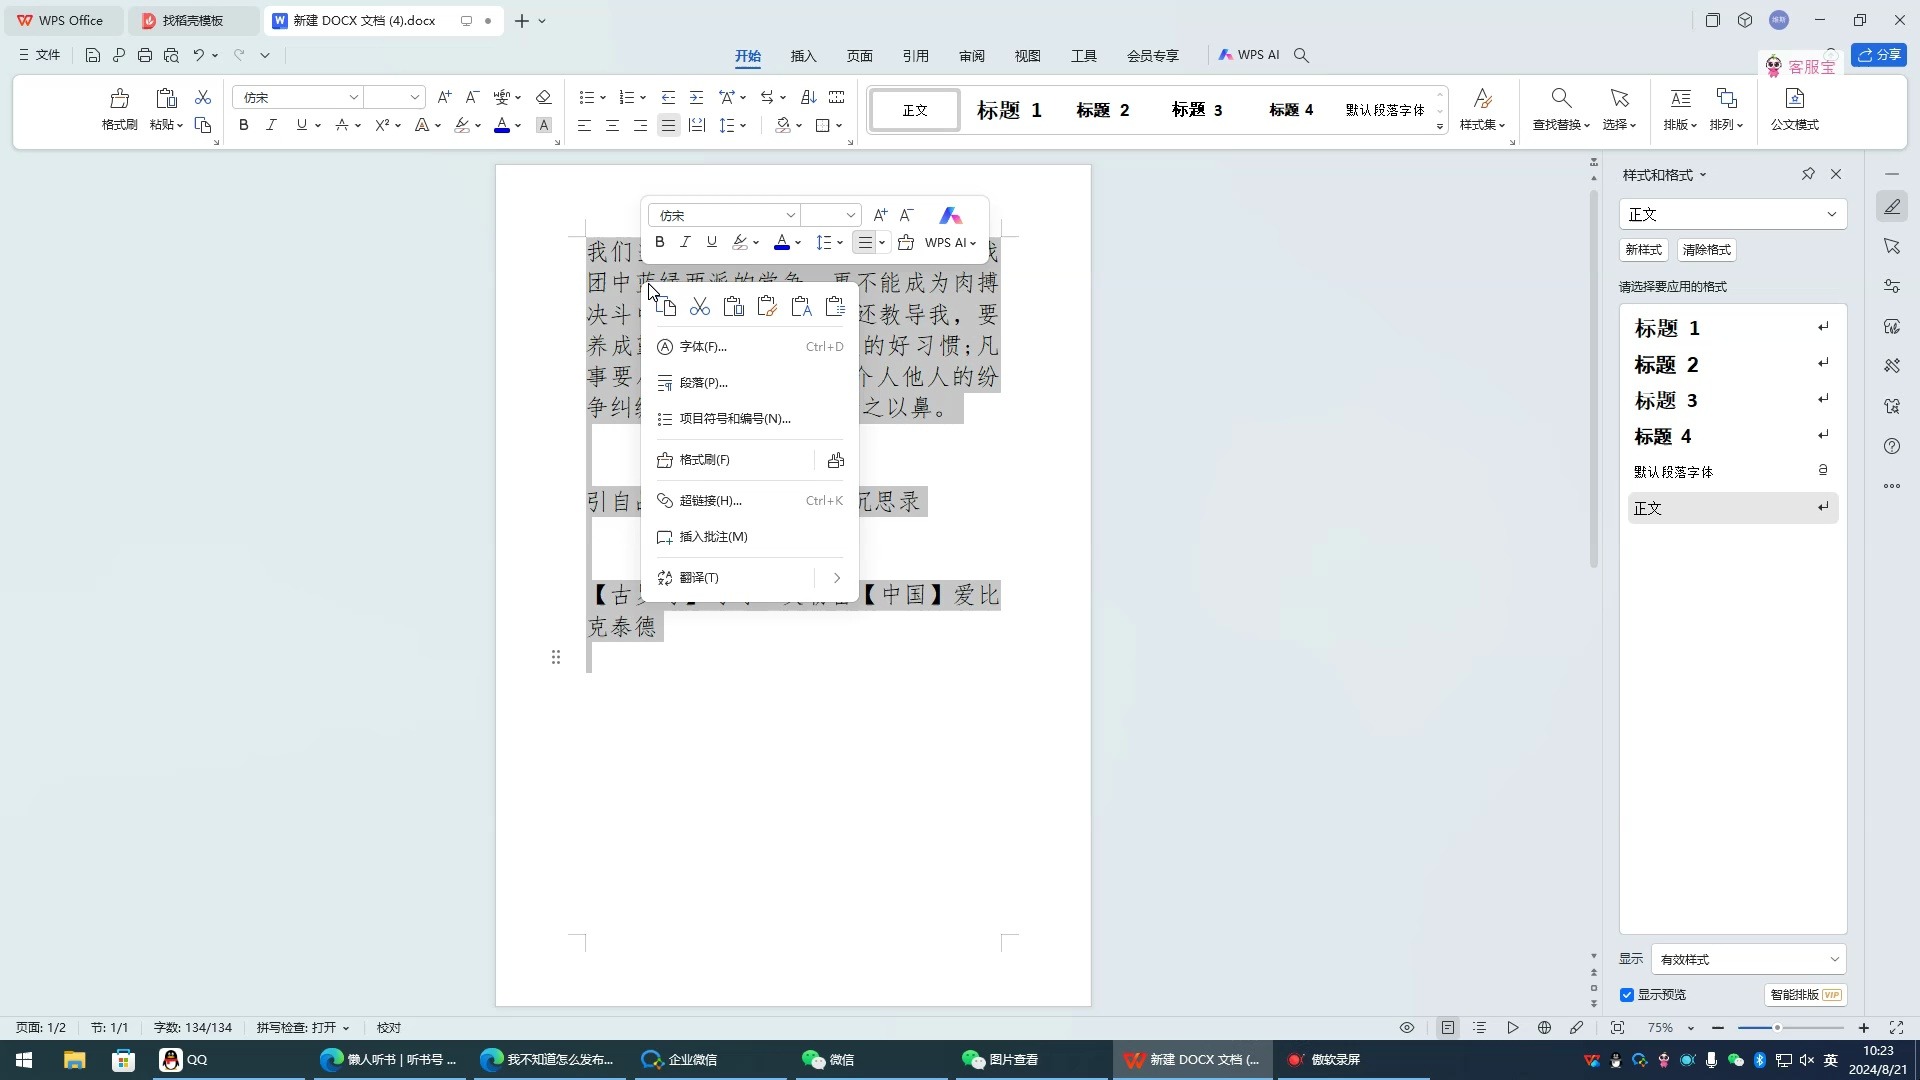1920x1080 pixels.
Task: Click the WPS AI logo in mini toolbar
Action: point(950,215)
